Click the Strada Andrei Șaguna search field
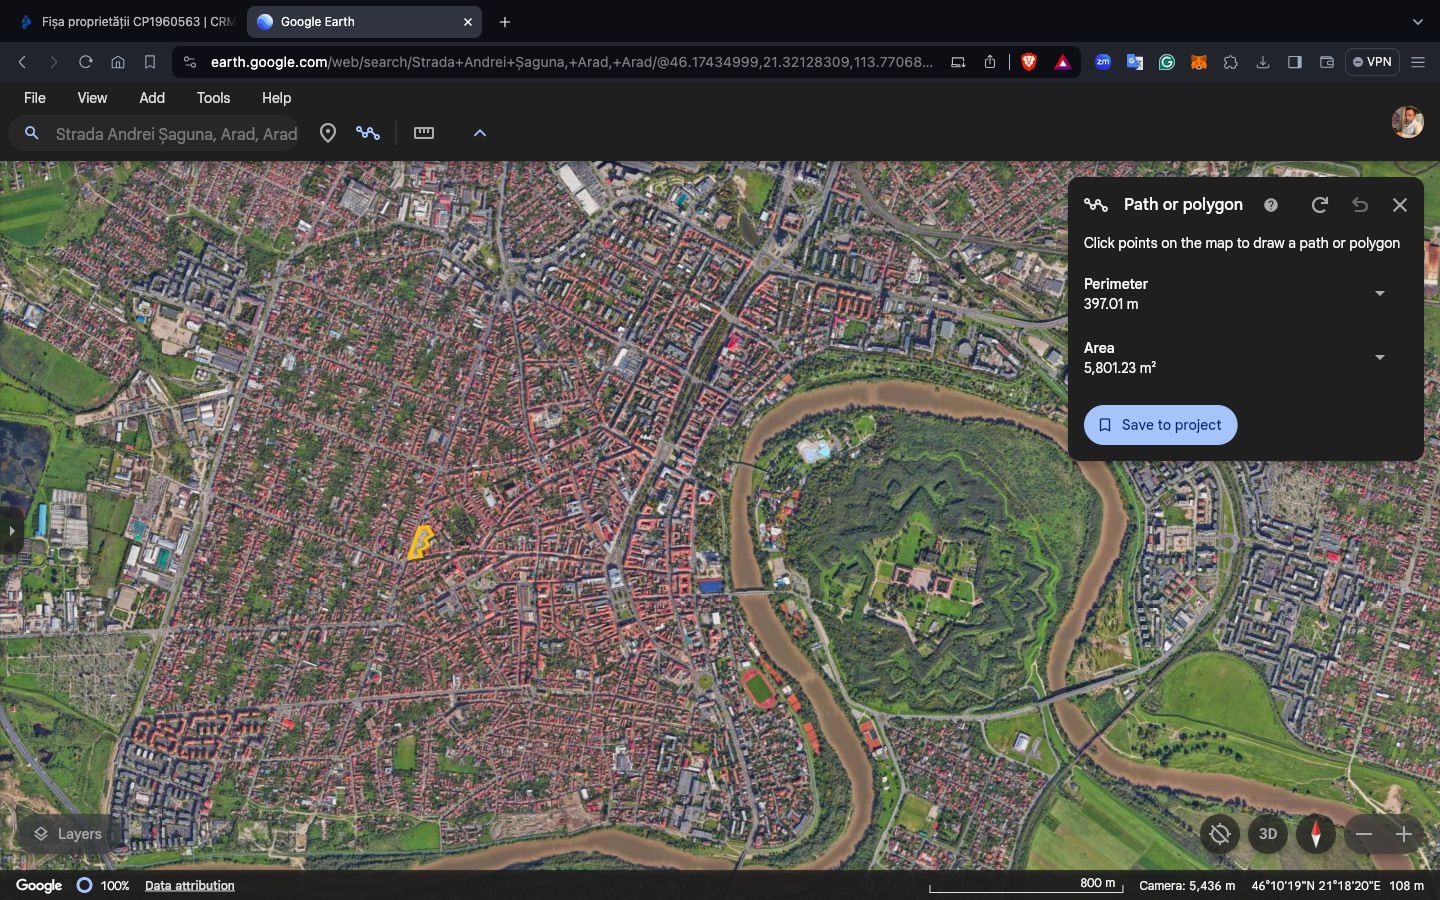The height and width of the screenshot is (900, 1440). [x=176, y=134]
